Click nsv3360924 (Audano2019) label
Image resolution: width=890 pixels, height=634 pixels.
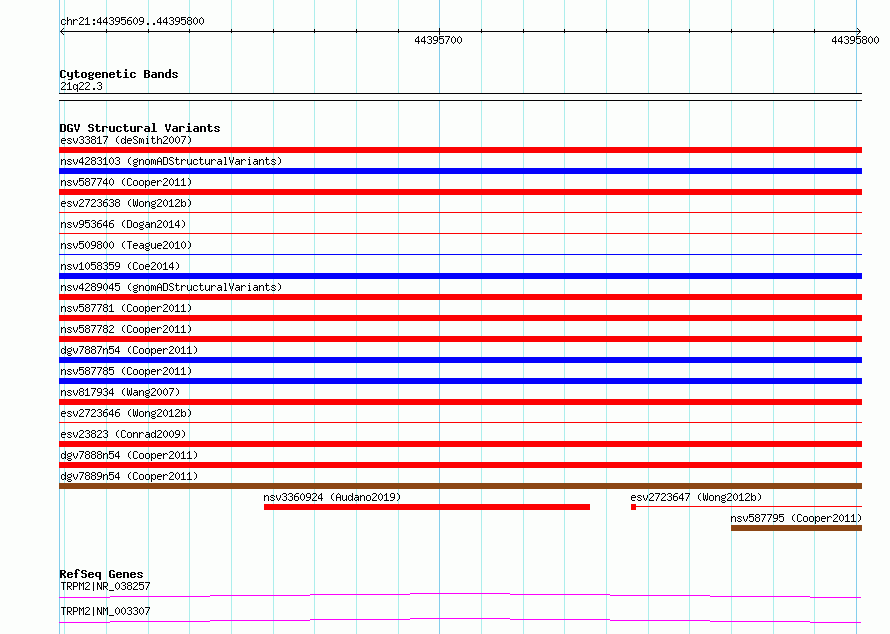click(332, 497)
